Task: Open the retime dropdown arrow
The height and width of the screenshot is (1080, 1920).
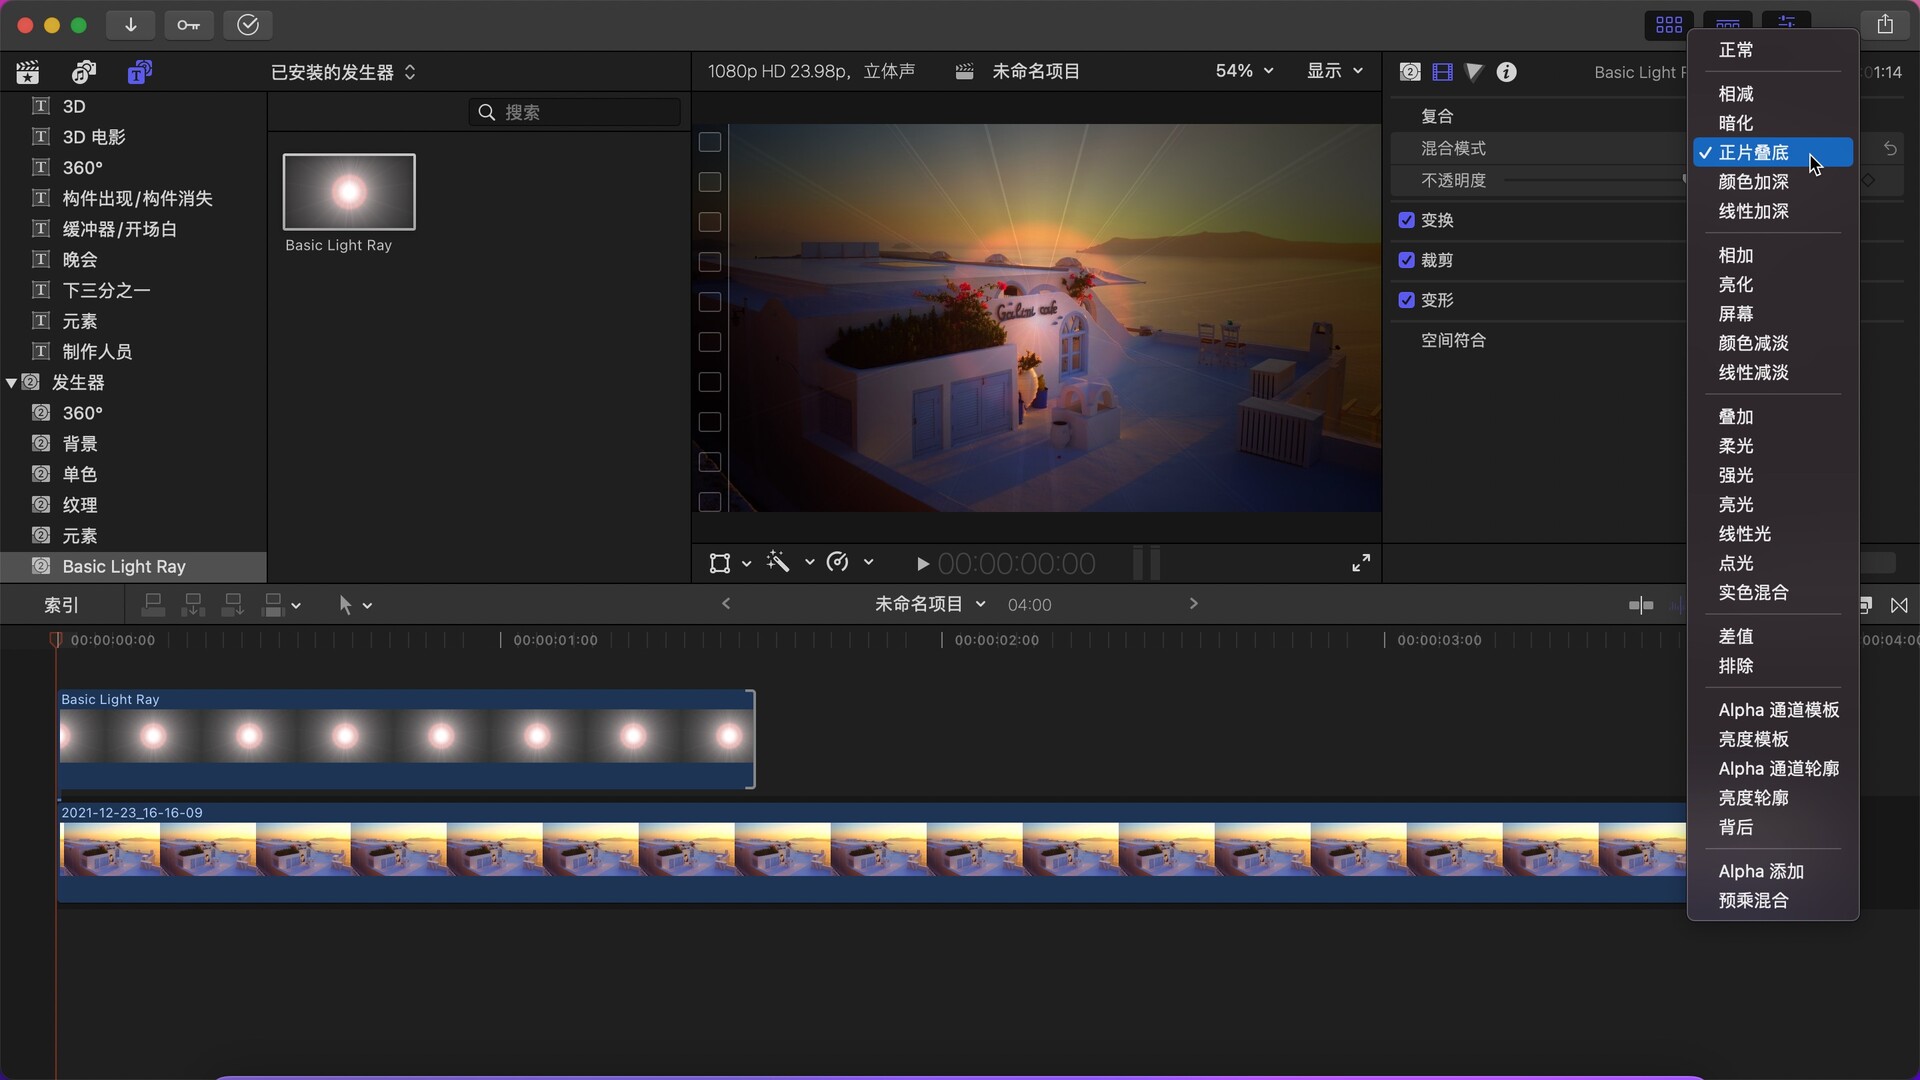Action: (x=868, y=562)
